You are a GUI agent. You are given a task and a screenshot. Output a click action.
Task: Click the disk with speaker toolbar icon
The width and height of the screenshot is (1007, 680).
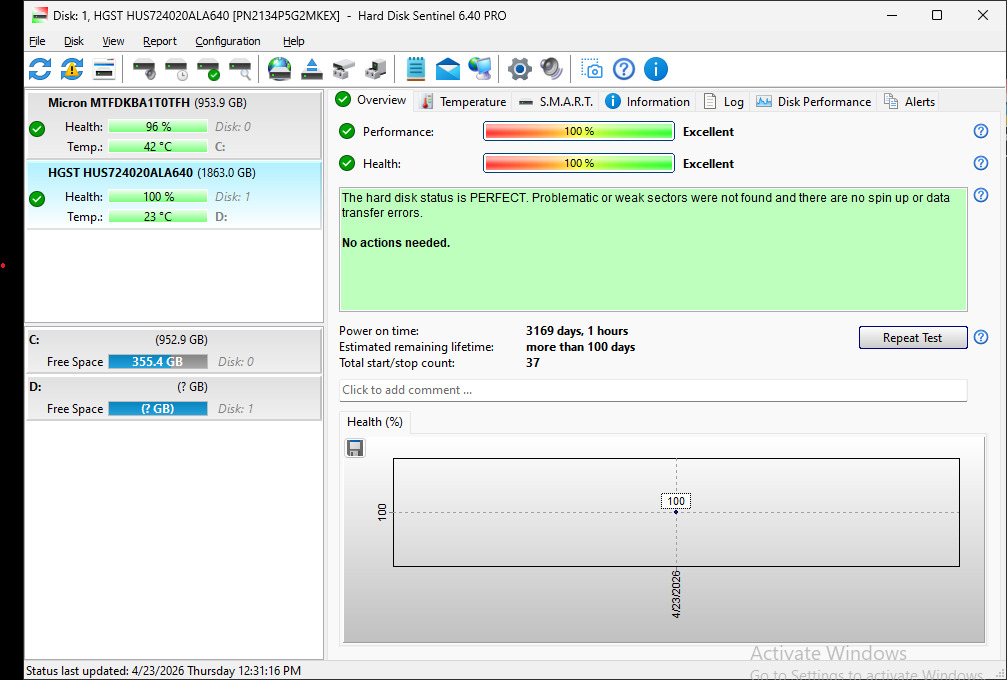coord(144,69)
